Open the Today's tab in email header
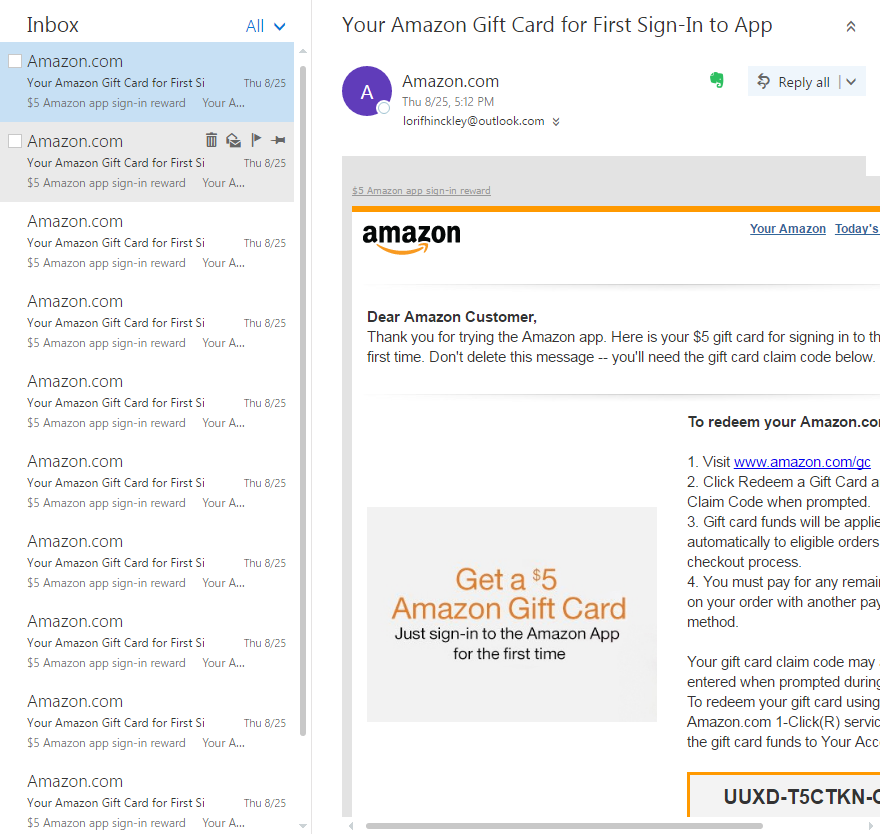 [x=857, y=229]
